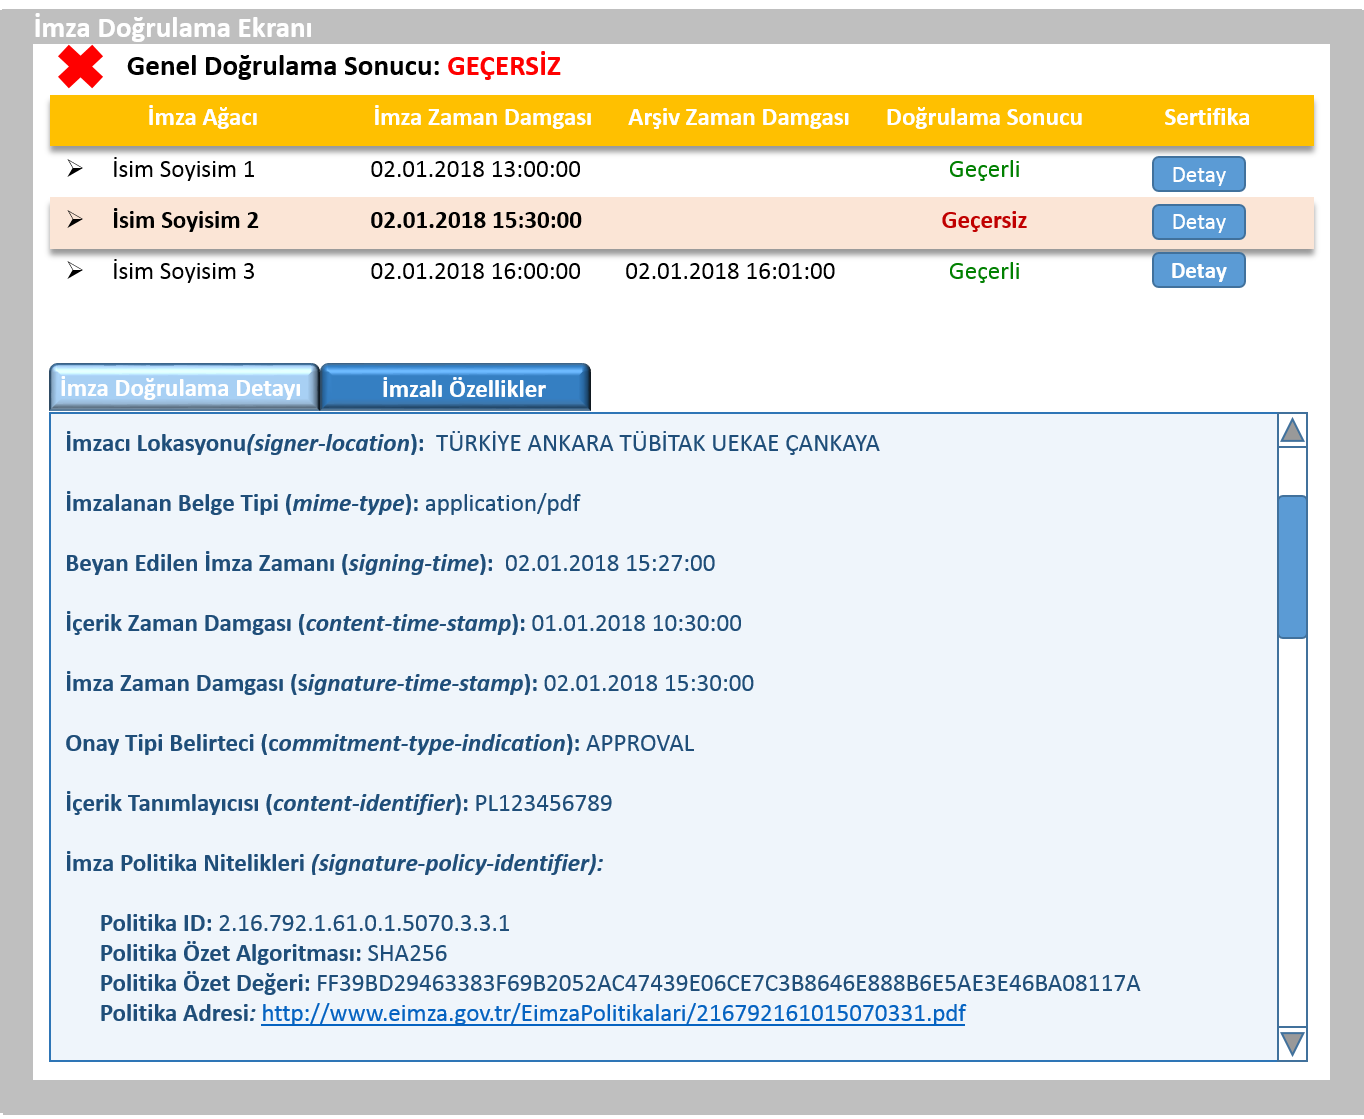Click the Doğrulama Sonucu column header
1364x1119 pixels.
point(984,118)
